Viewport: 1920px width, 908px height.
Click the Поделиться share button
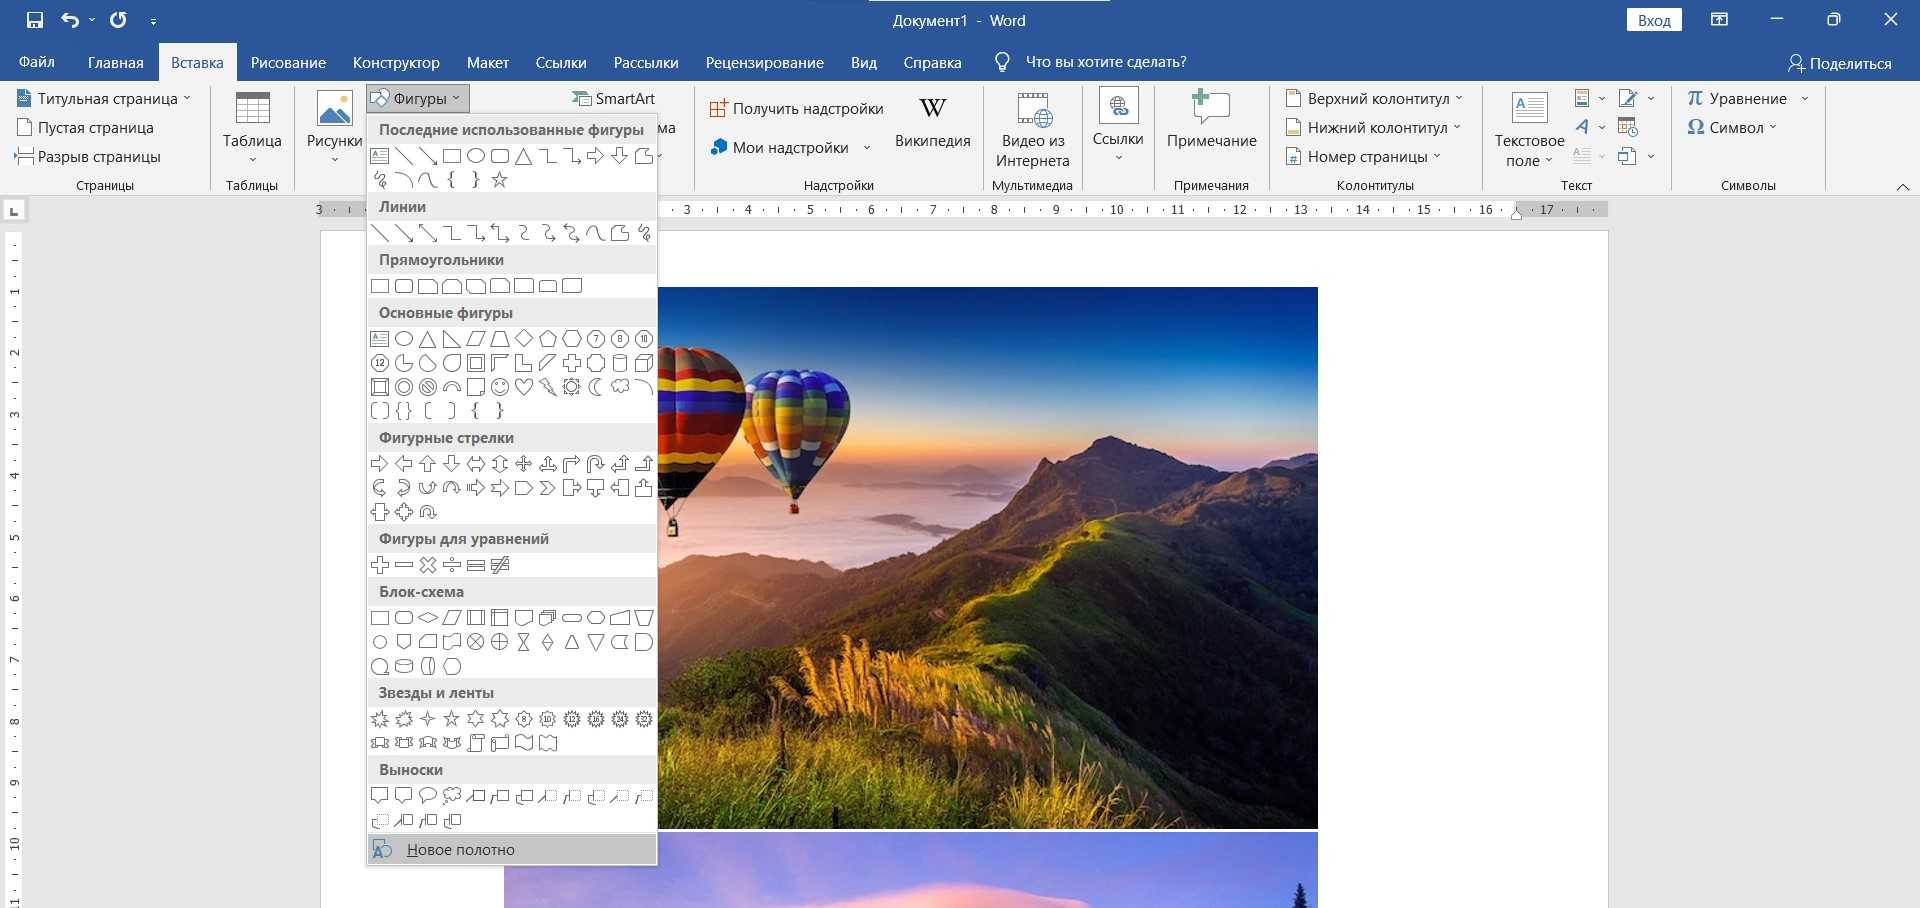(x=1839, y=63)
